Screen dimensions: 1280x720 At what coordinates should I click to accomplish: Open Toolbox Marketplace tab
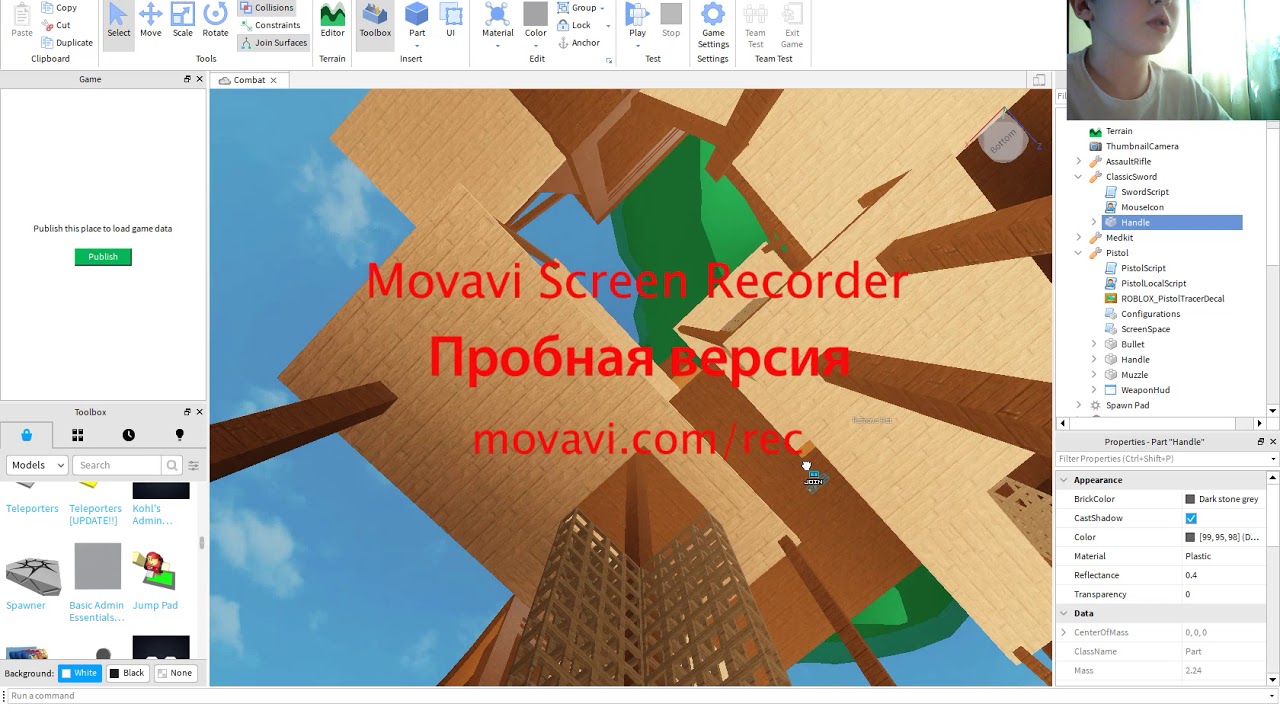(27, 435)
